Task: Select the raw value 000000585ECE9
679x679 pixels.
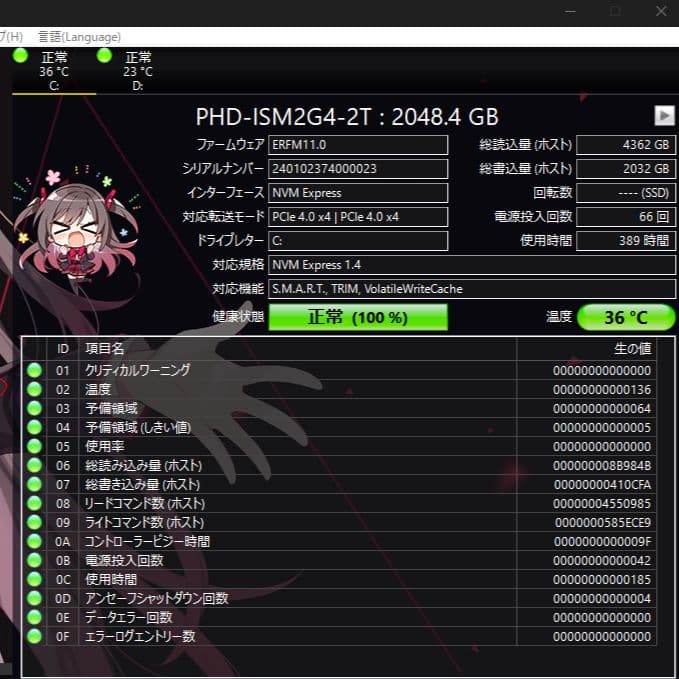Action: 603,523
